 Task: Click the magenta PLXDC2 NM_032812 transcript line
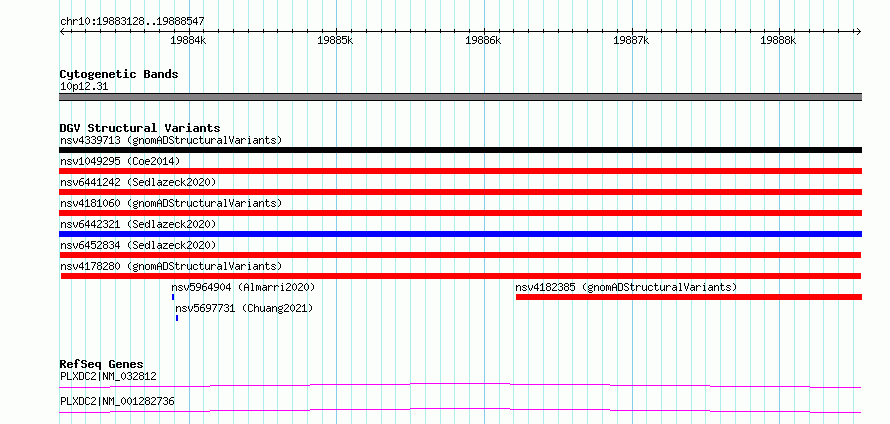click(x=460, y=385)
